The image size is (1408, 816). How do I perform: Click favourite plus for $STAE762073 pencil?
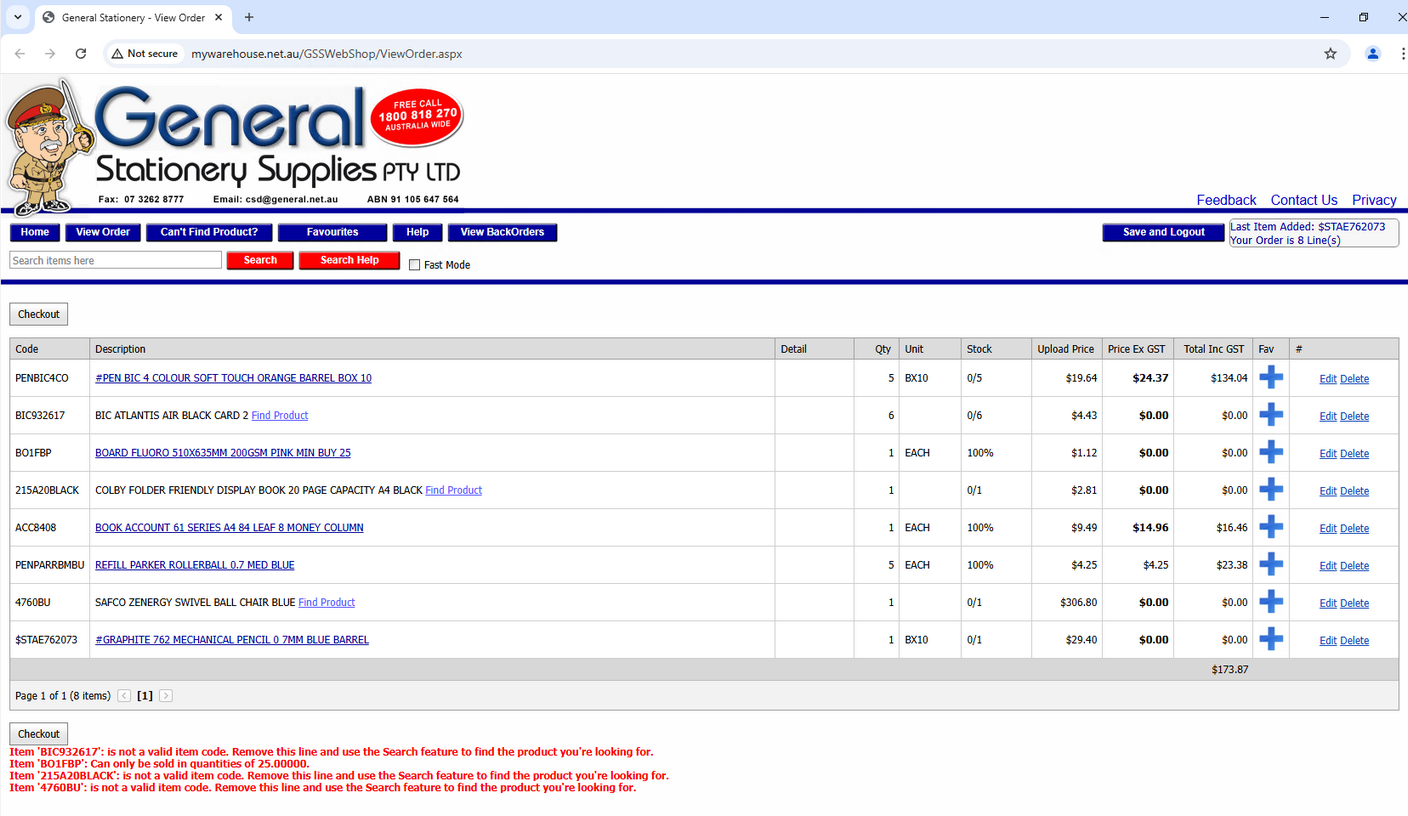(x=1270, y=639)
